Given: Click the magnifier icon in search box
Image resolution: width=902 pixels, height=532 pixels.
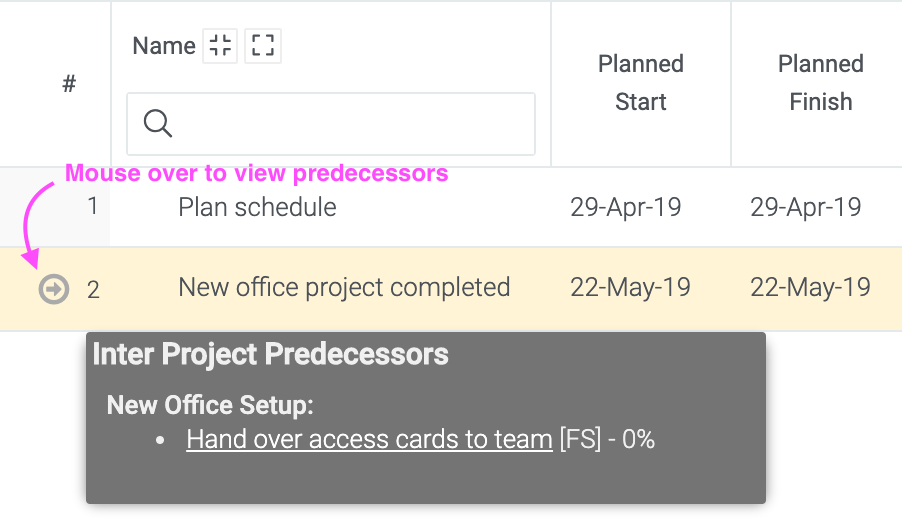Looking at the screenshot, I should (158, 123).
